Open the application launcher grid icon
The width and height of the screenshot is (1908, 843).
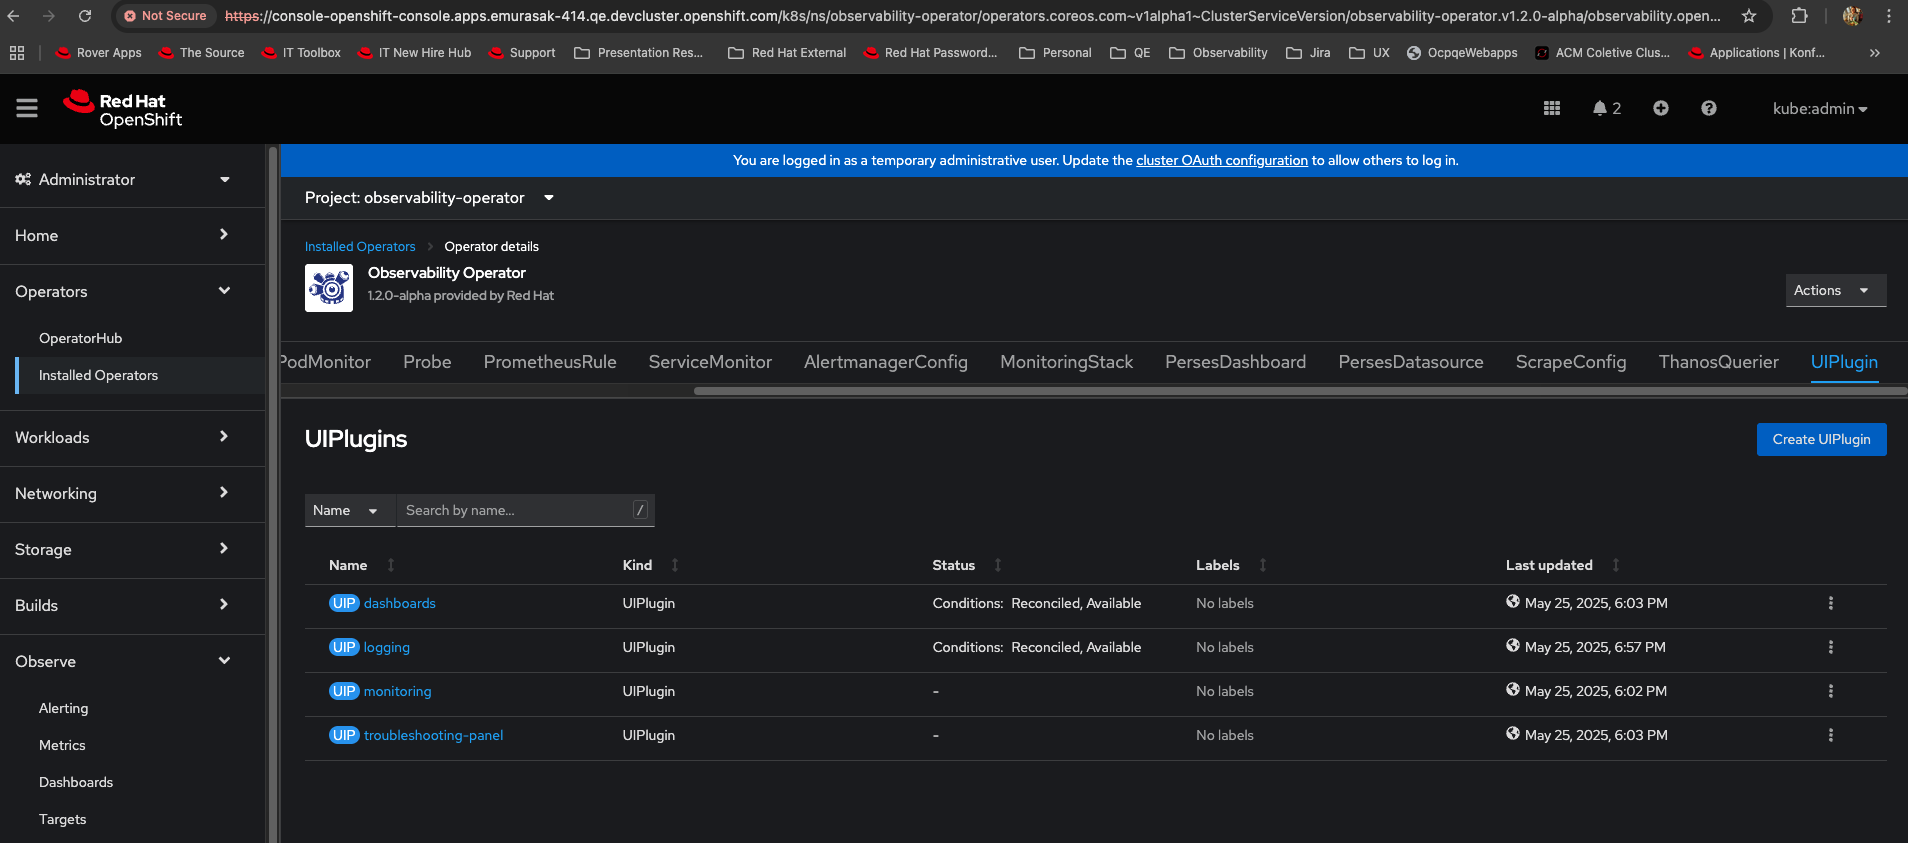point(1551,108)
